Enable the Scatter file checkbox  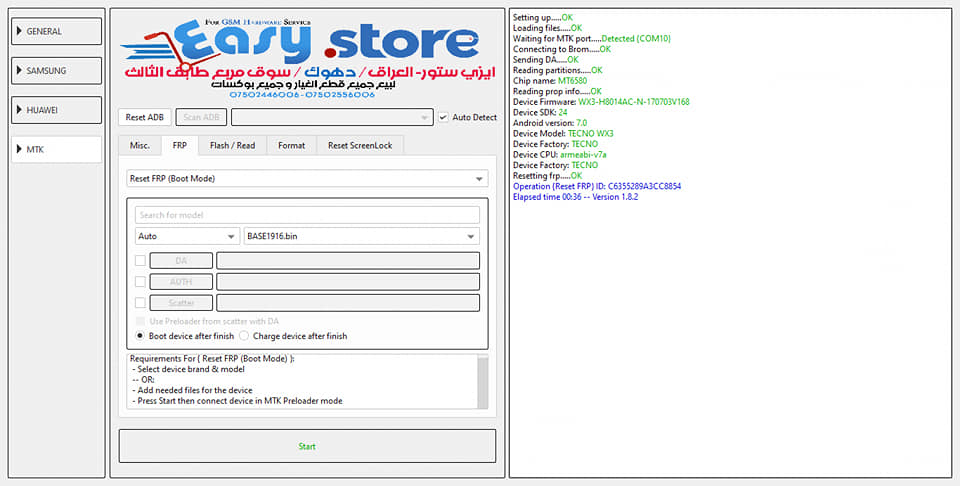point(140,302)
